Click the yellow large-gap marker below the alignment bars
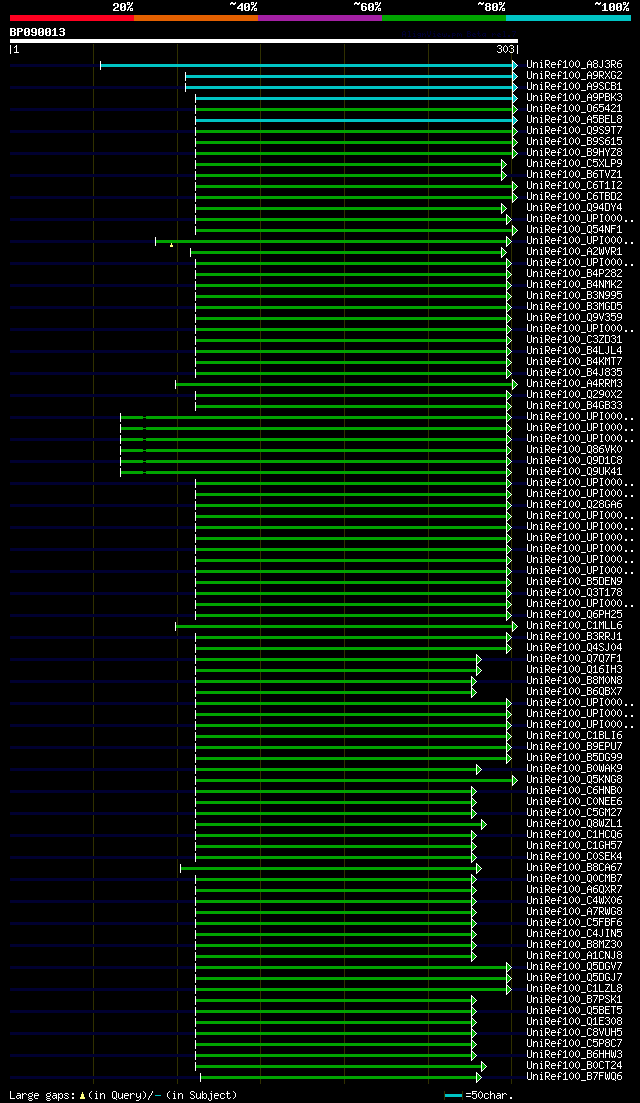The image size is (640, 1103). 172,245
